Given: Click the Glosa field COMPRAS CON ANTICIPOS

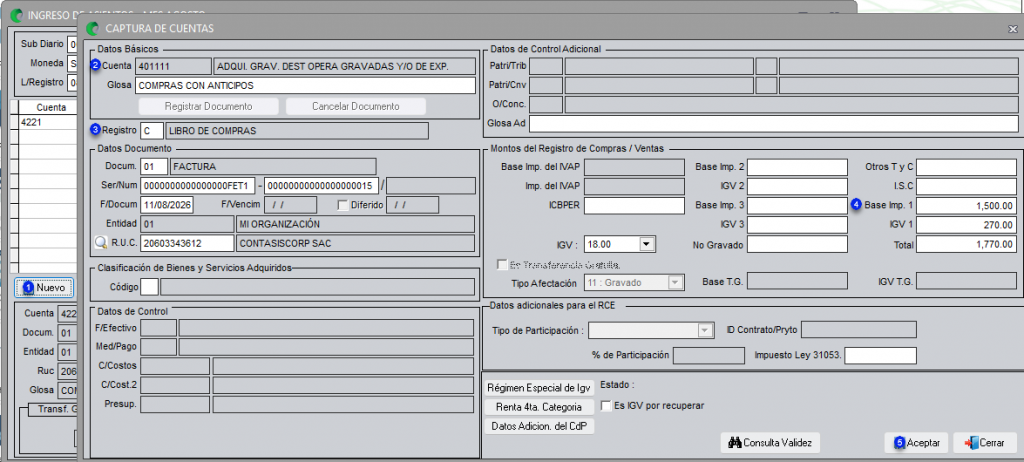Looking at the screenshot, I should (305, 86).
